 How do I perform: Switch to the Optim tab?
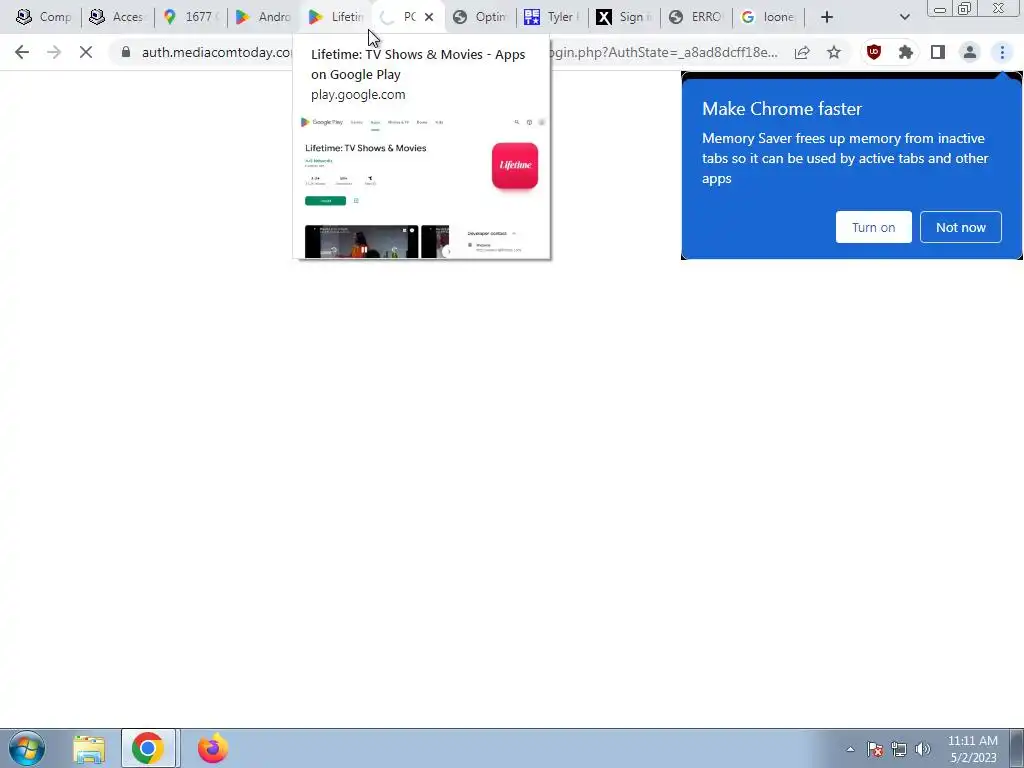tap(481, 17)
